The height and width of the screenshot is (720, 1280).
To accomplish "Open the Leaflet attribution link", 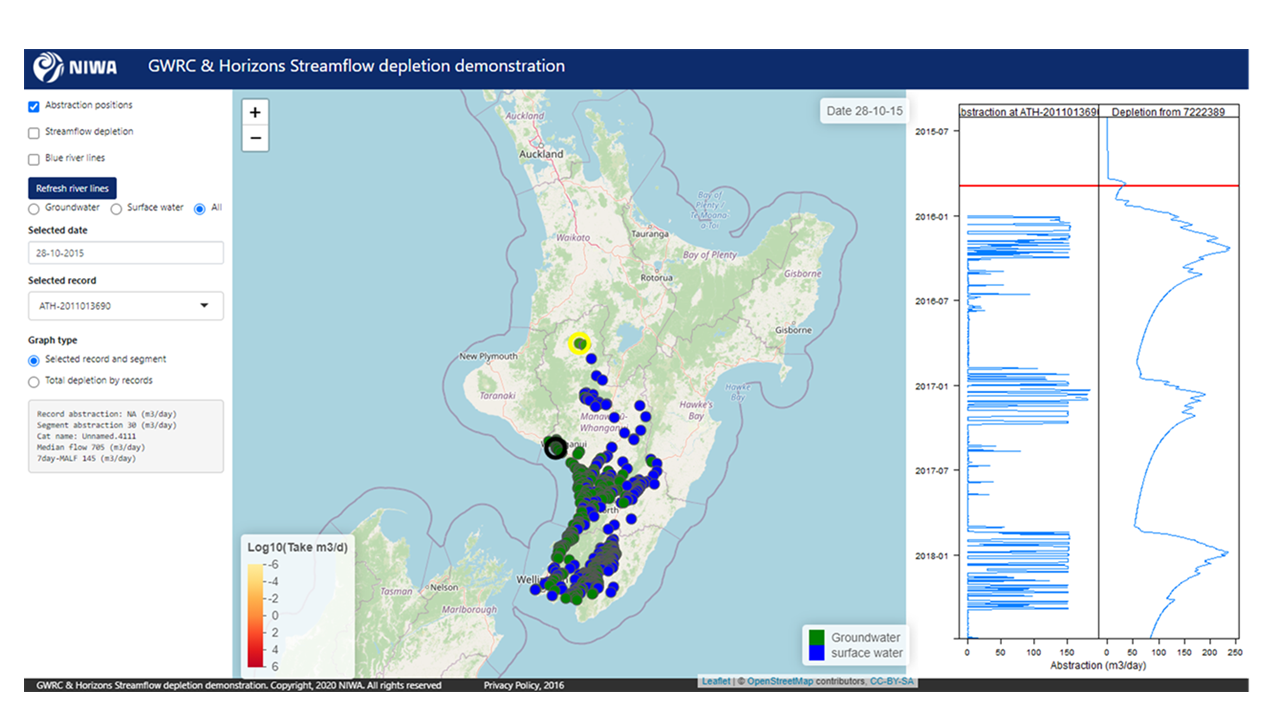I will tap(715, 682).
